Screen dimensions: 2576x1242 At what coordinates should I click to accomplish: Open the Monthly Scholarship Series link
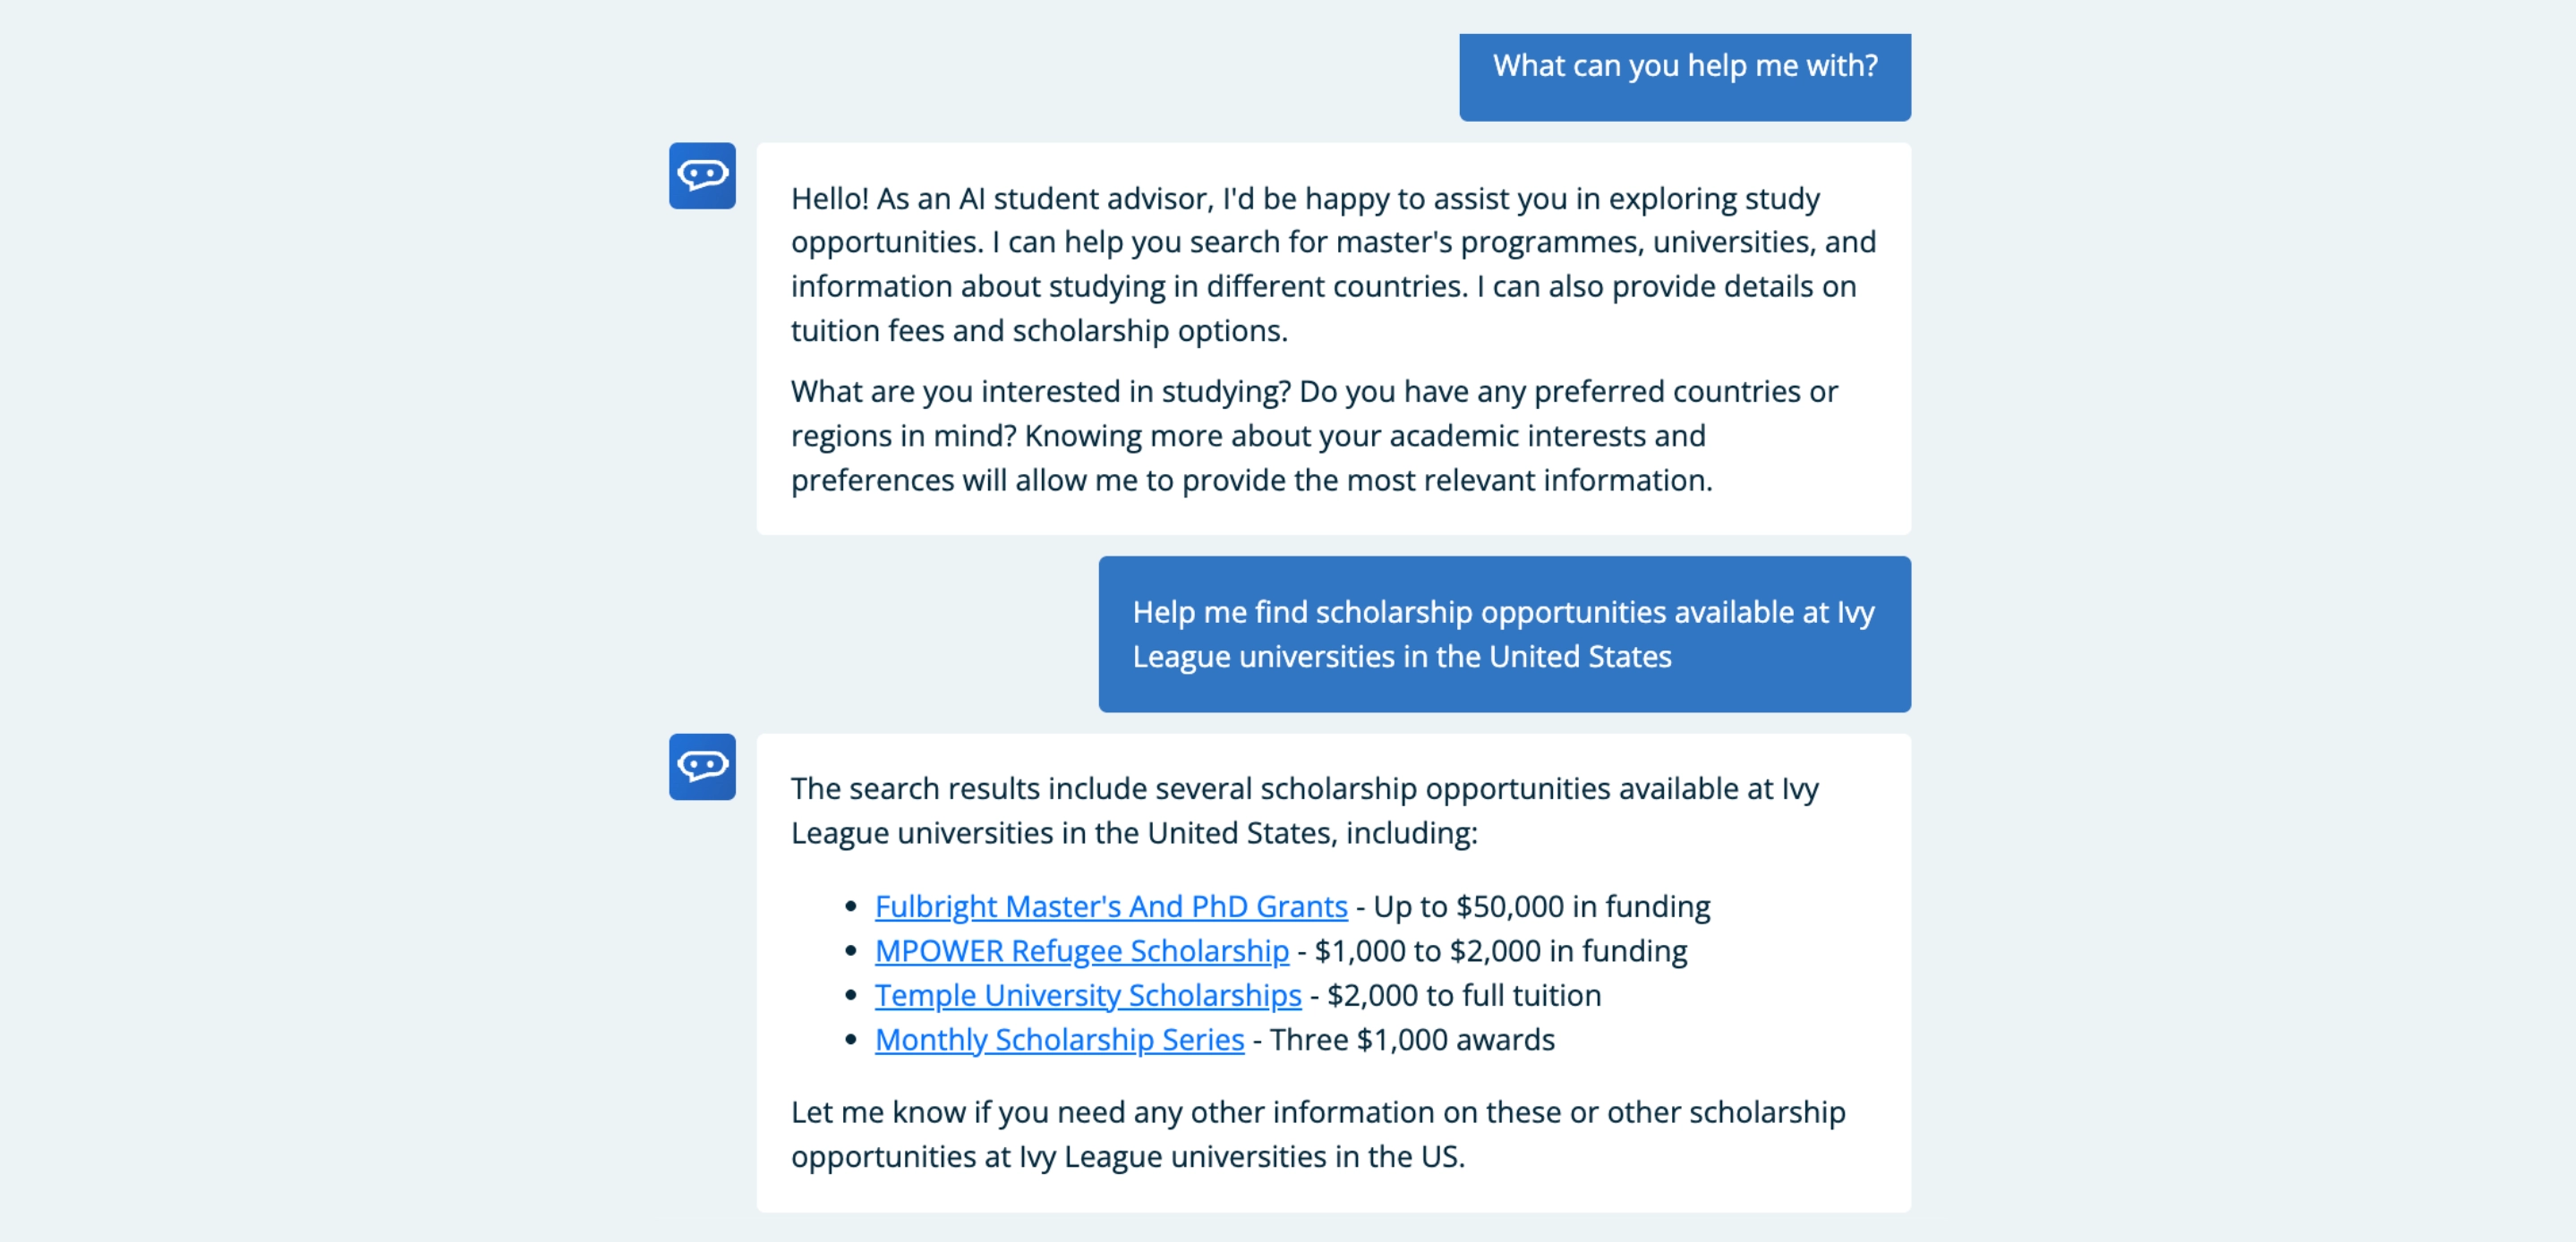pos(1059,1040)
